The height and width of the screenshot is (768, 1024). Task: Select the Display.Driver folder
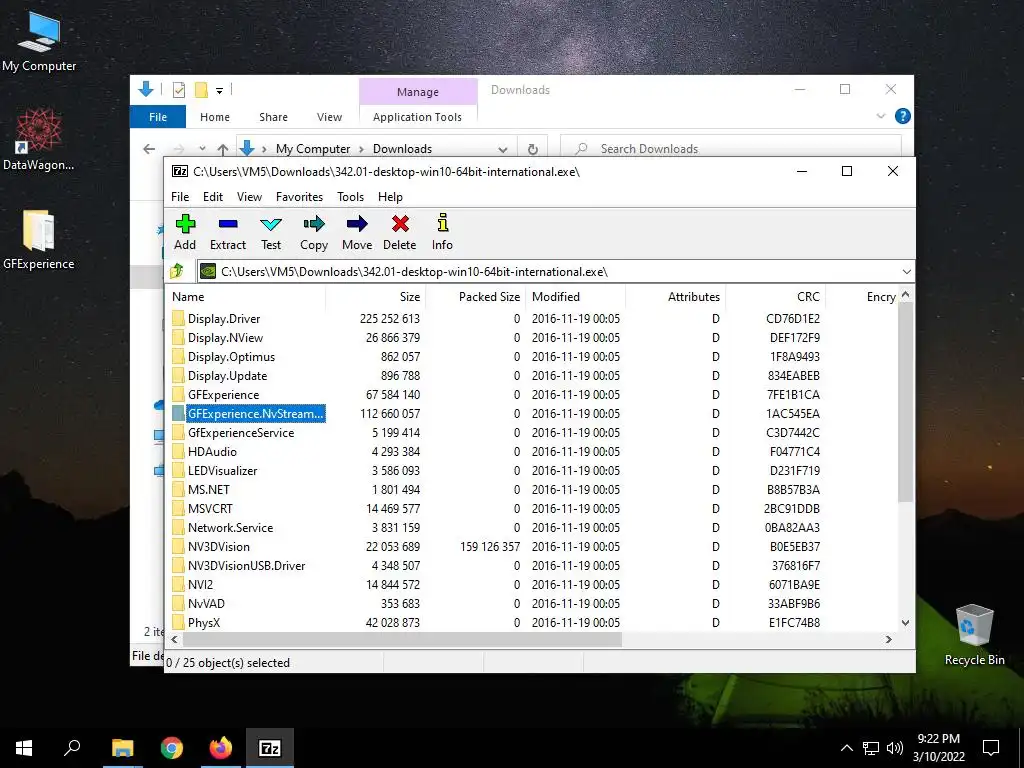point(224,319)
